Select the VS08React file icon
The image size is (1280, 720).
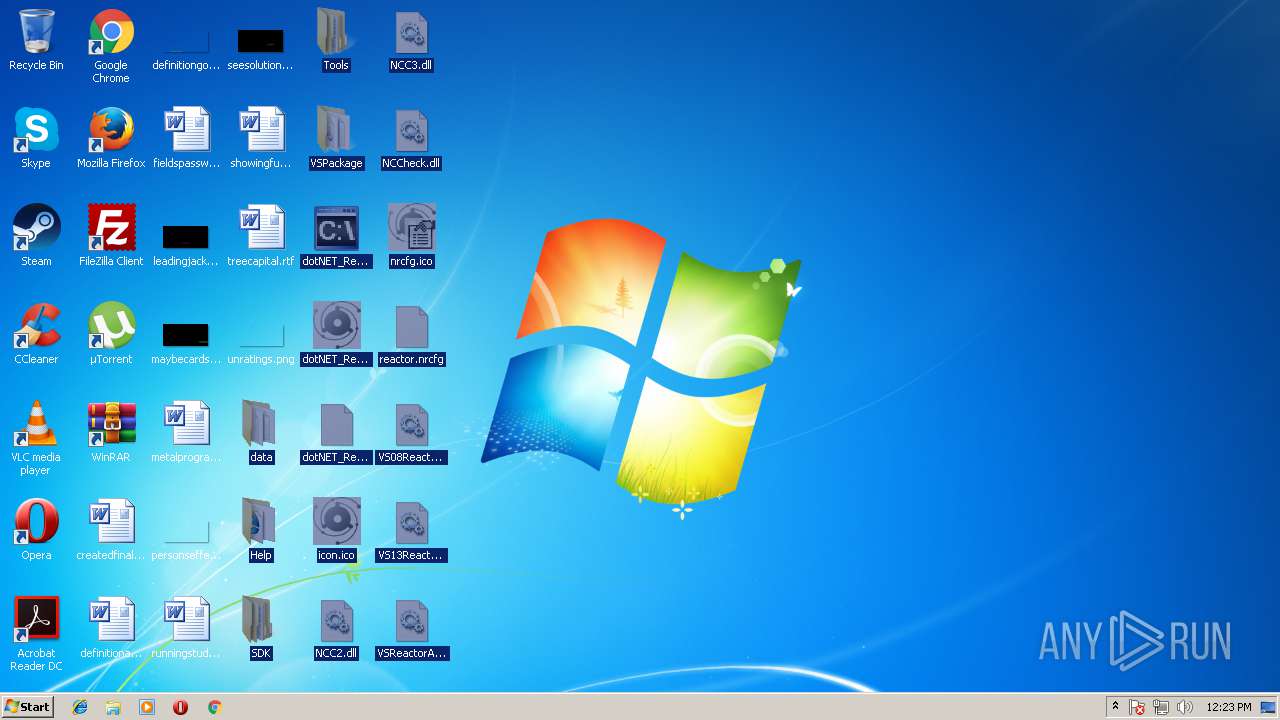pyautogui.click(x=411, y=433)
